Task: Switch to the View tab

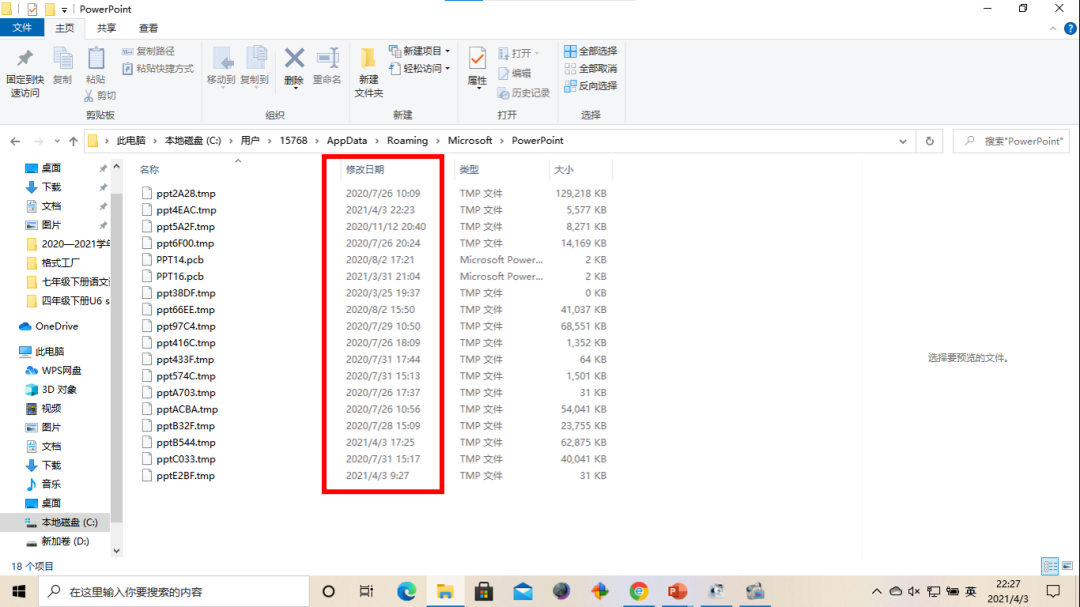Action: coord(148,28)
